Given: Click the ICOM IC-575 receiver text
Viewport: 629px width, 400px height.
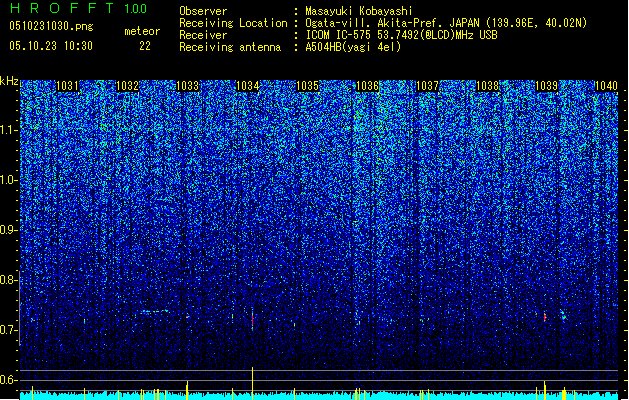Looking at the screenshot, I should pyautogui.click(x=401, y=35).
